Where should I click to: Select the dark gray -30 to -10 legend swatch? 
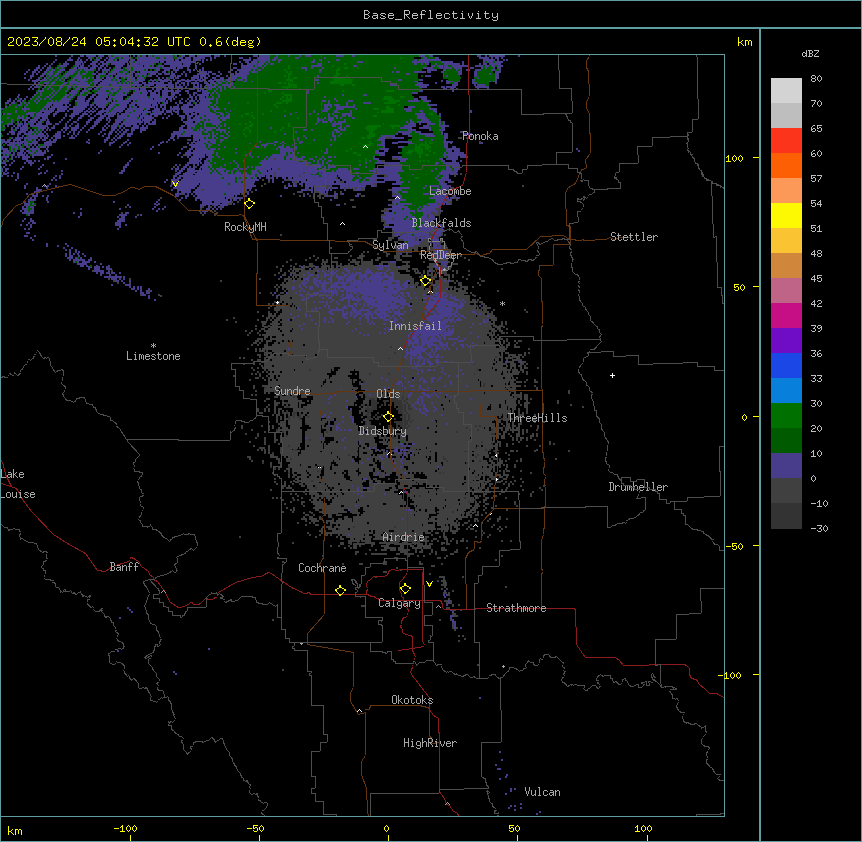(x=786, y=516)
